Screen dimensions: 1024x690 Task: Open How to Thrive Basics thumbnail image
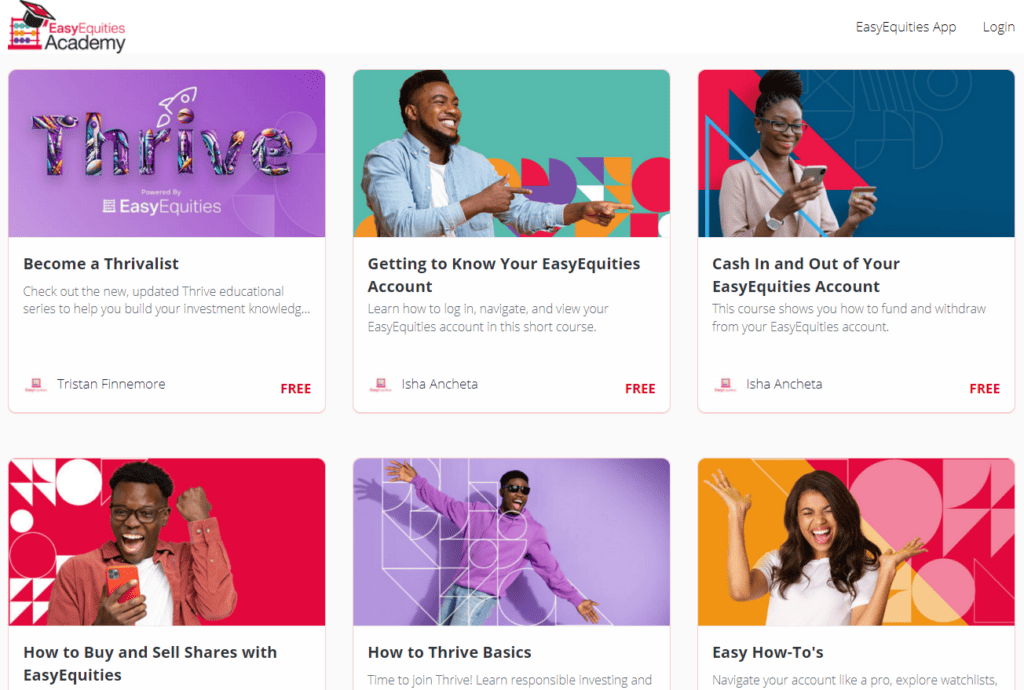click(511, 542)
